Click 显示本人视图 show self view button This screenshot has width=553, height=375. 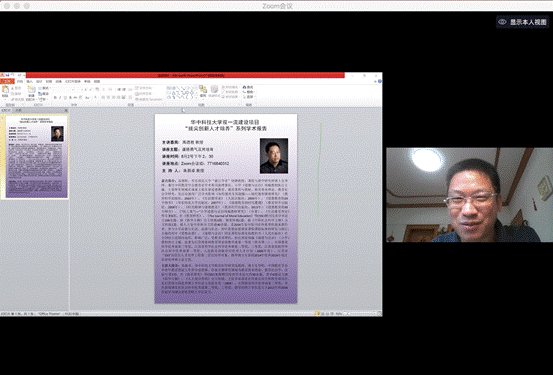[x=523, y=22]
